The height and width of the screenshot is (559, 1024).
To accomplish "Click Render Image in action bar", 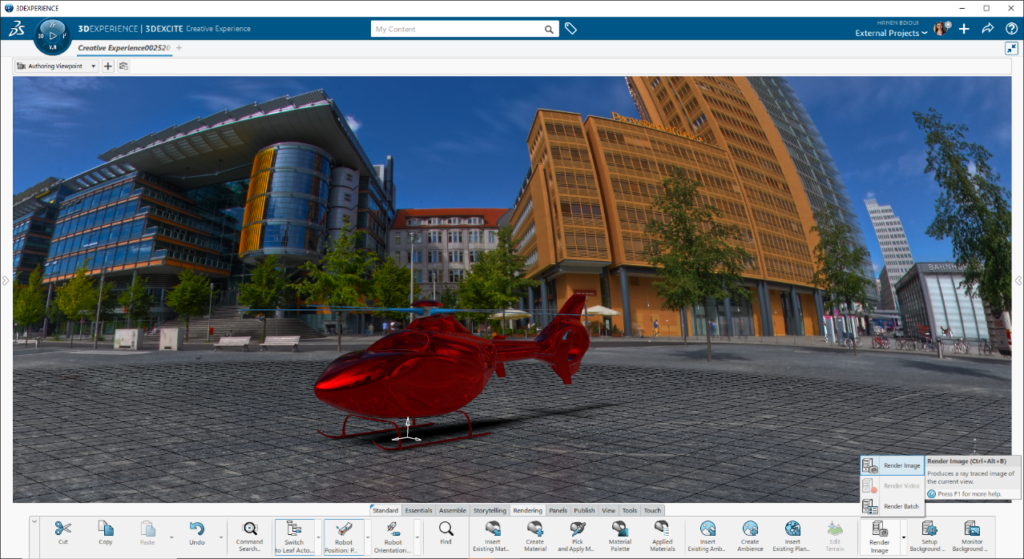I will click(x=879, y=536).
